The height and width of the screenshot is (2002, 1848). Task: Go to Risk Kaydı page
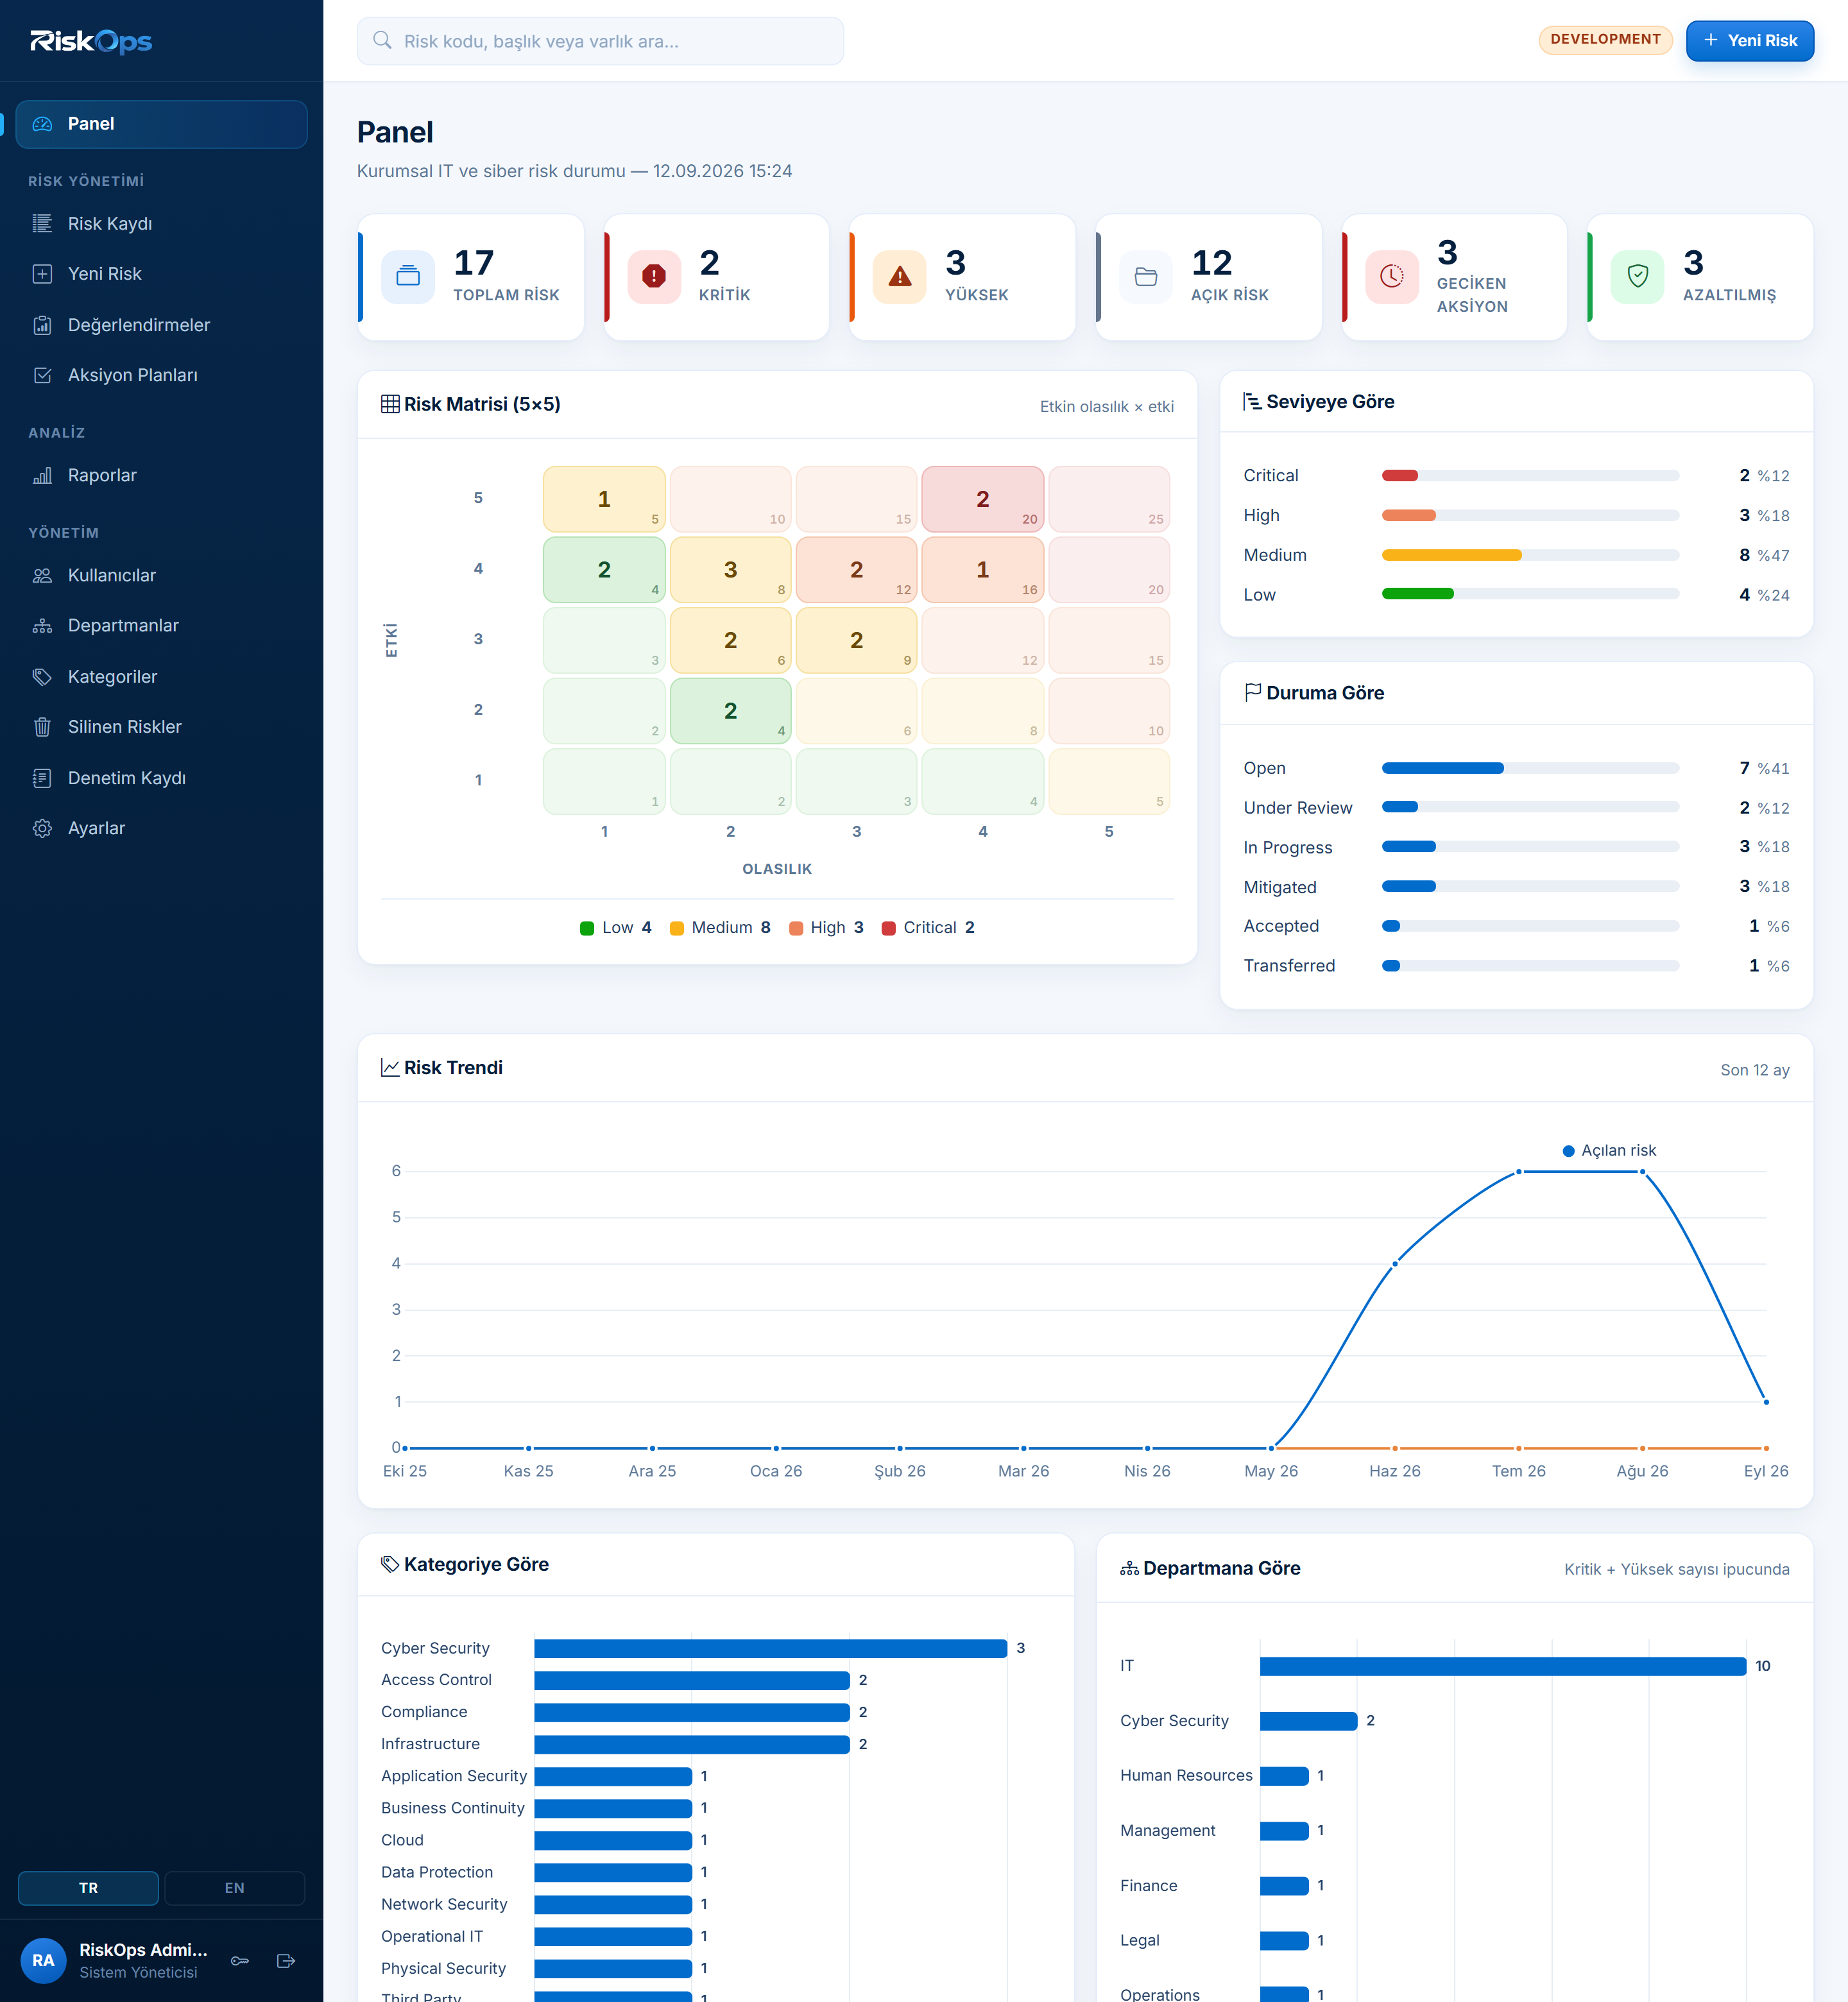(161, 223)
